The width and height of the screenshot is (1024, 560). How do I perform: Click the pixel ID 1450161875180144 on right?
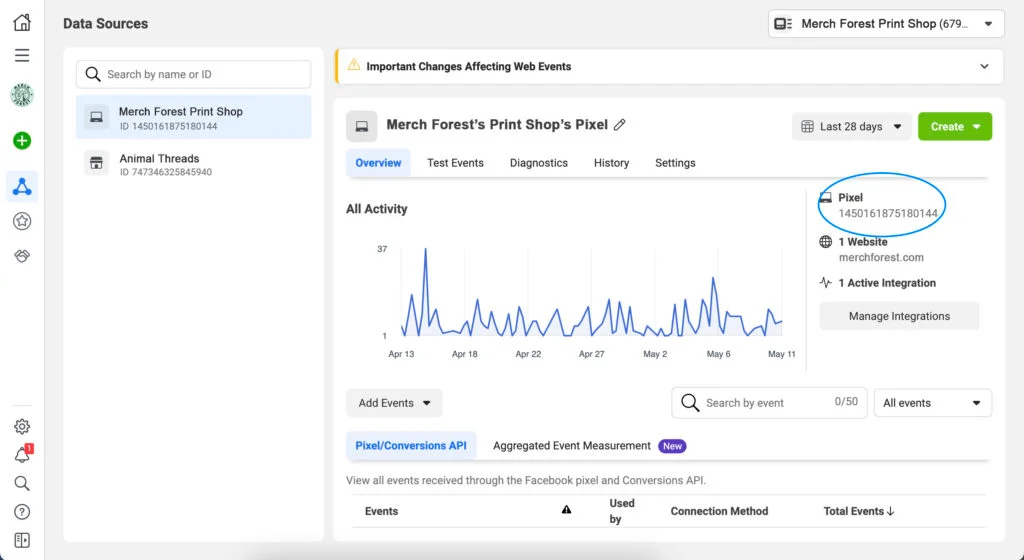pyautogui.click(x=888, y=213)
